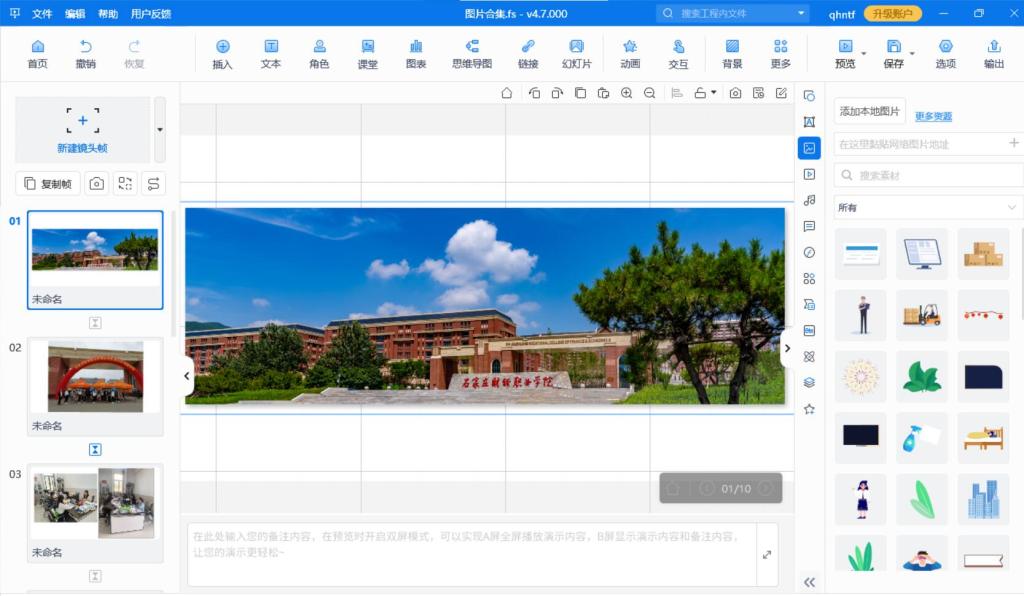Toggle the transition marker below frame 01
This screenshot has height=596, width=1024.
coord(95,322)
